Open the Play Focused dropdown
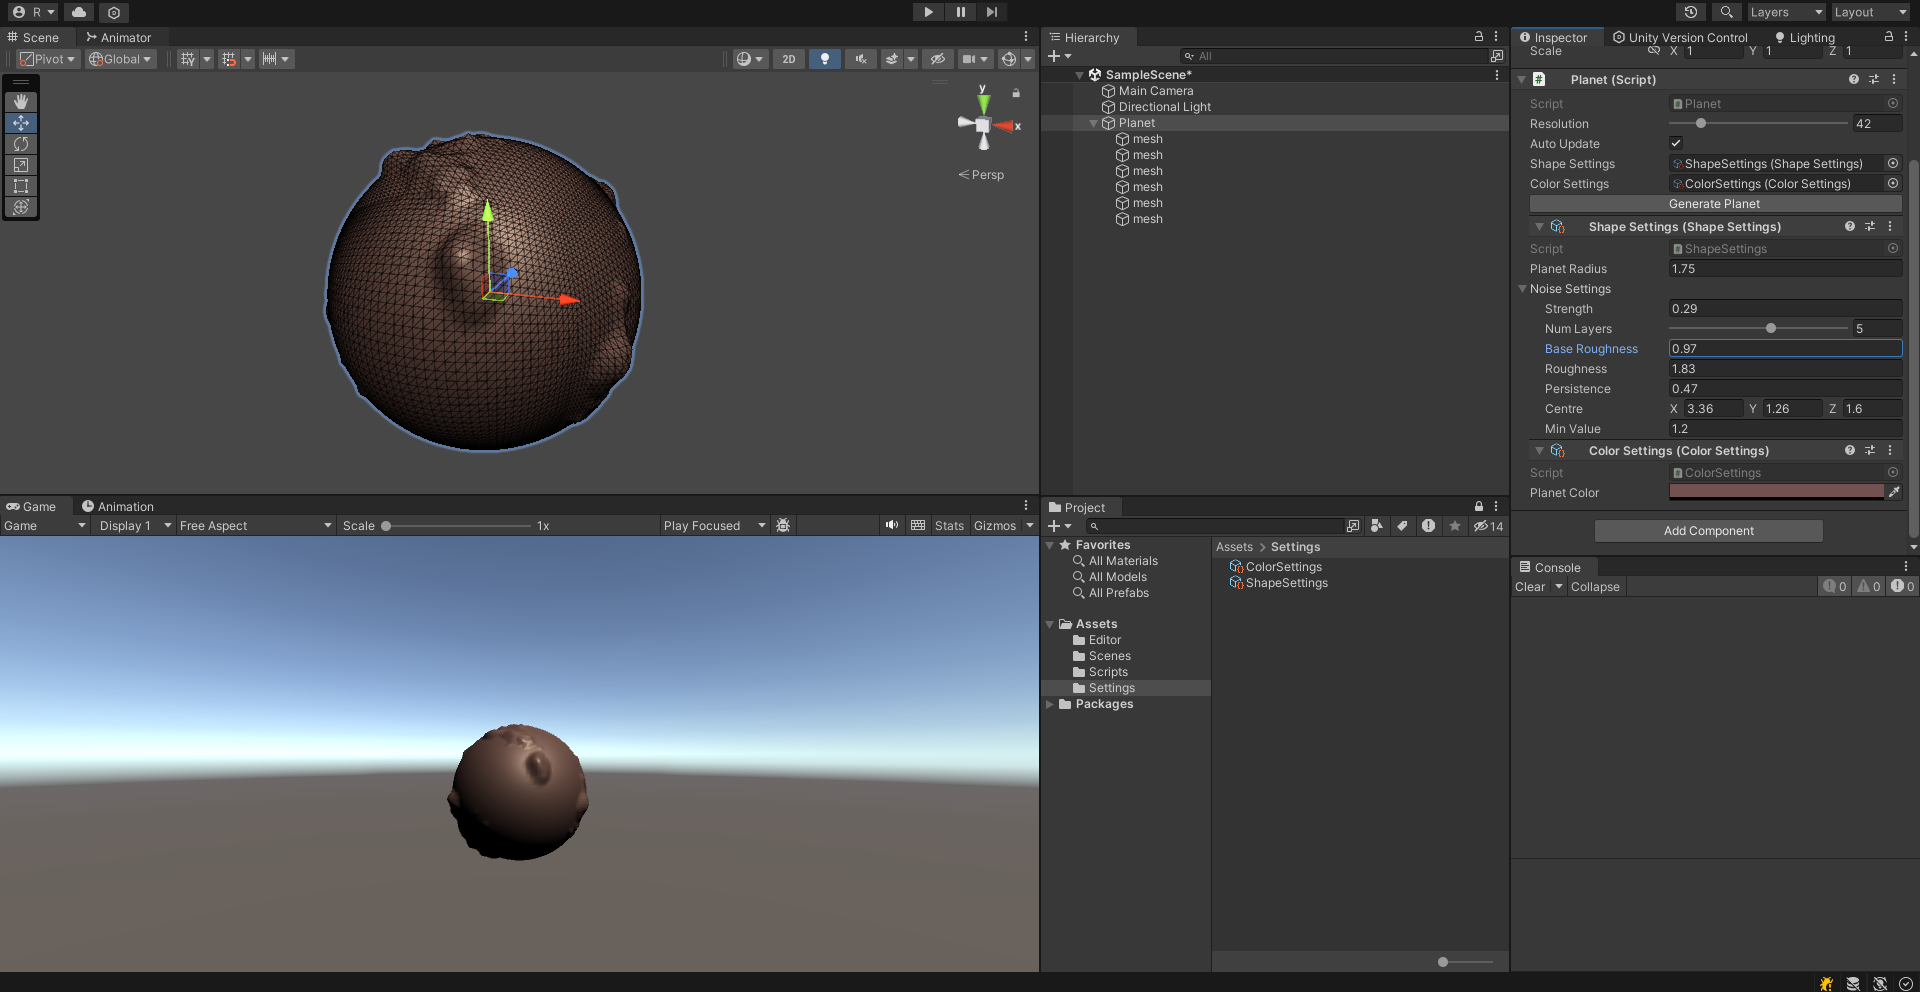Screen dimensions: 1920x992 714,526
